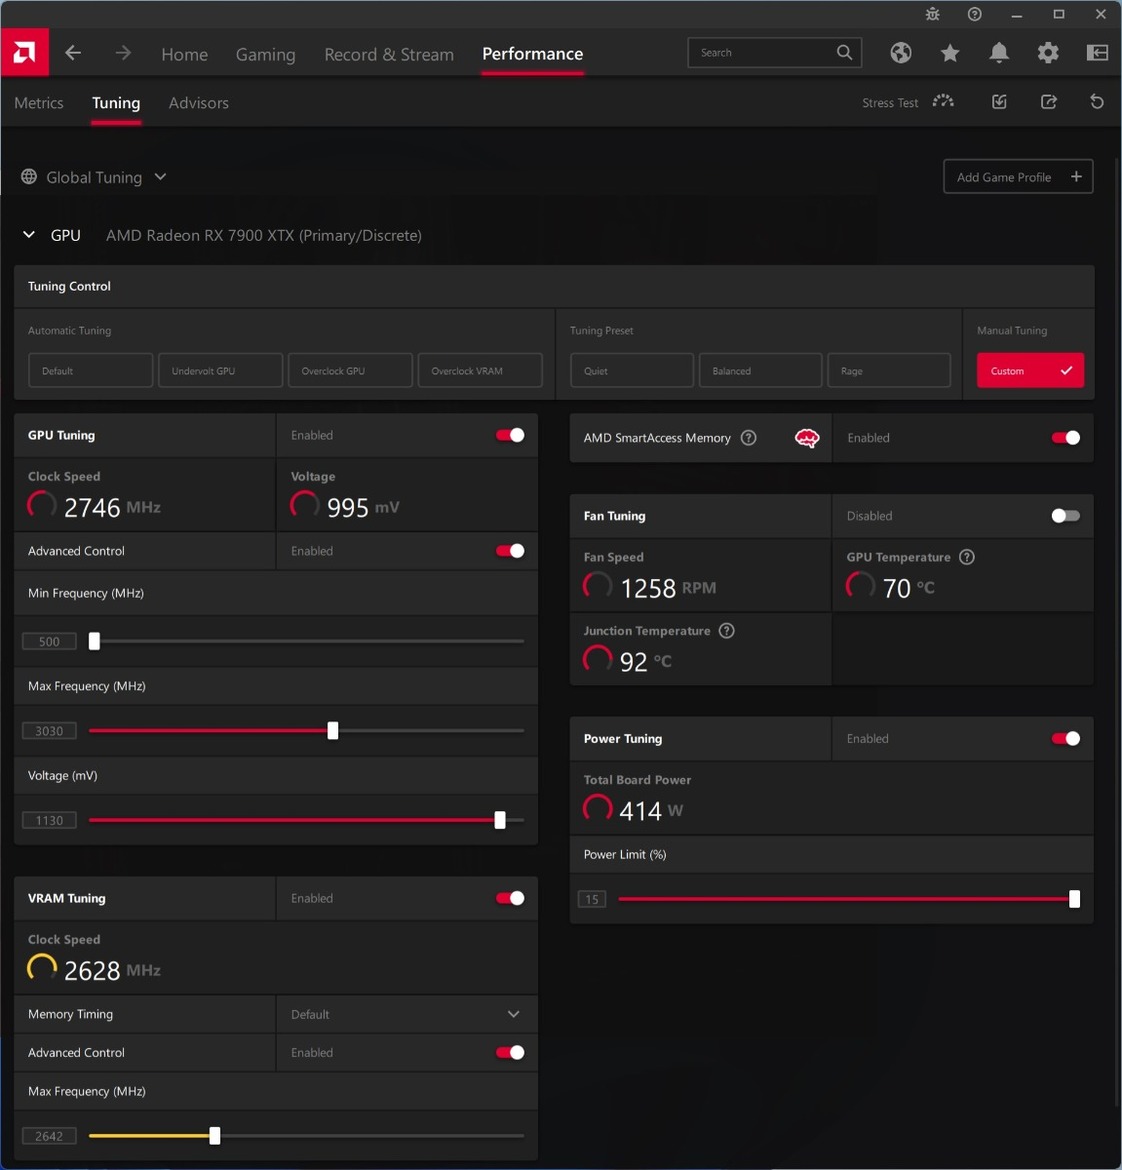Click the Stress Test label
1122x1170 pixels.
[890, 103]
